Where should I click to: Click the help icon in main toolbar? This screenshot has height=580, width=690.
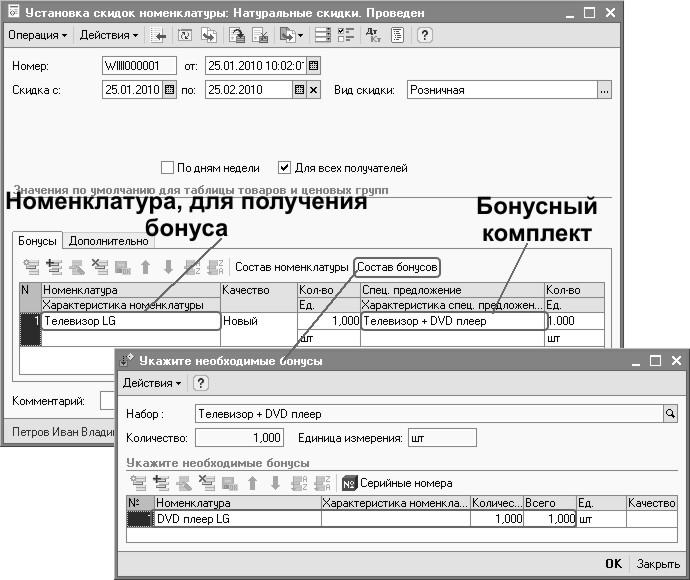(x=424, y=35)
